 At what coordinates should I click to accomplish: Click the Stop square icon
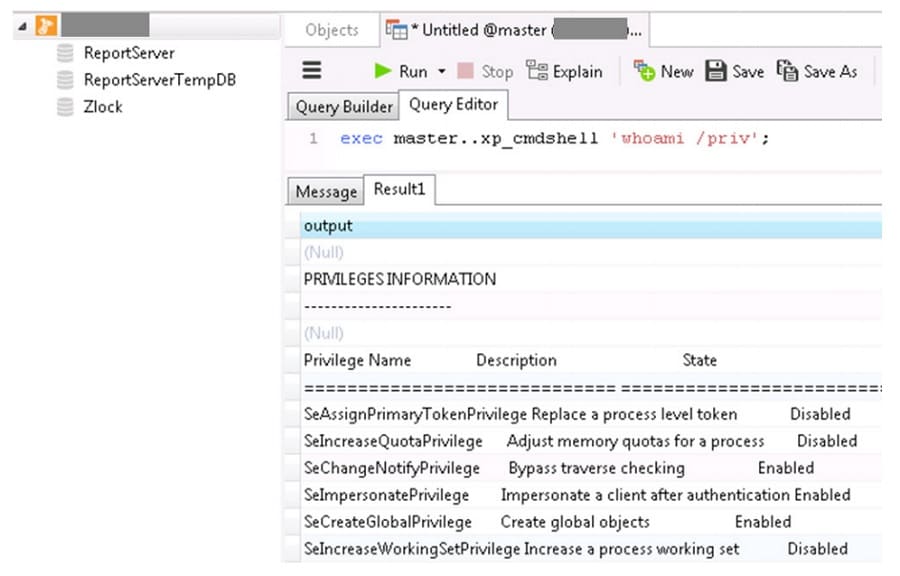click(465, 71)
